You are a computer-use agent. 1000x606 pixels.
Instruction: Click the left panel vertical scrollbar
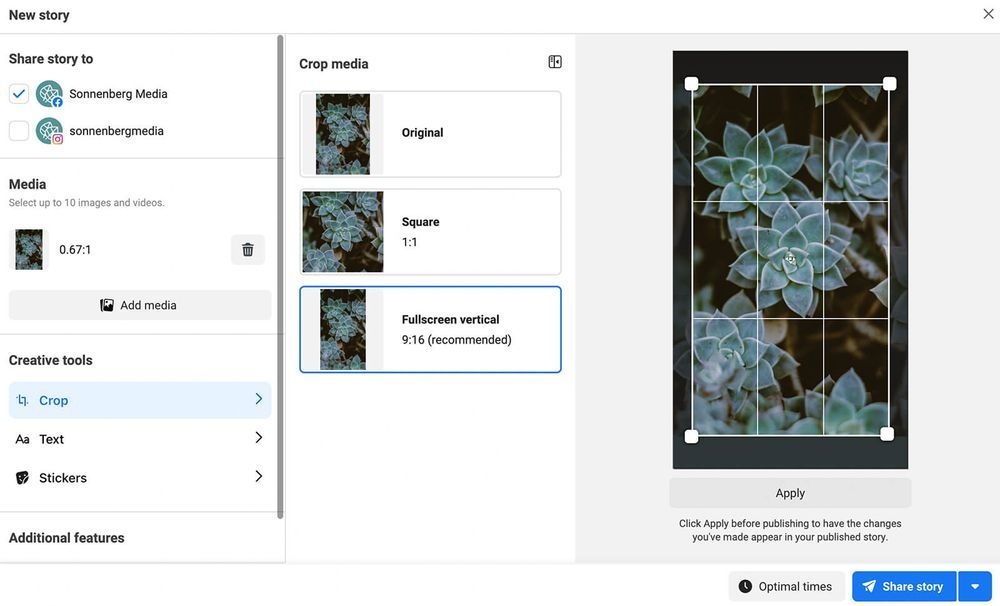(x=280, y=277)
